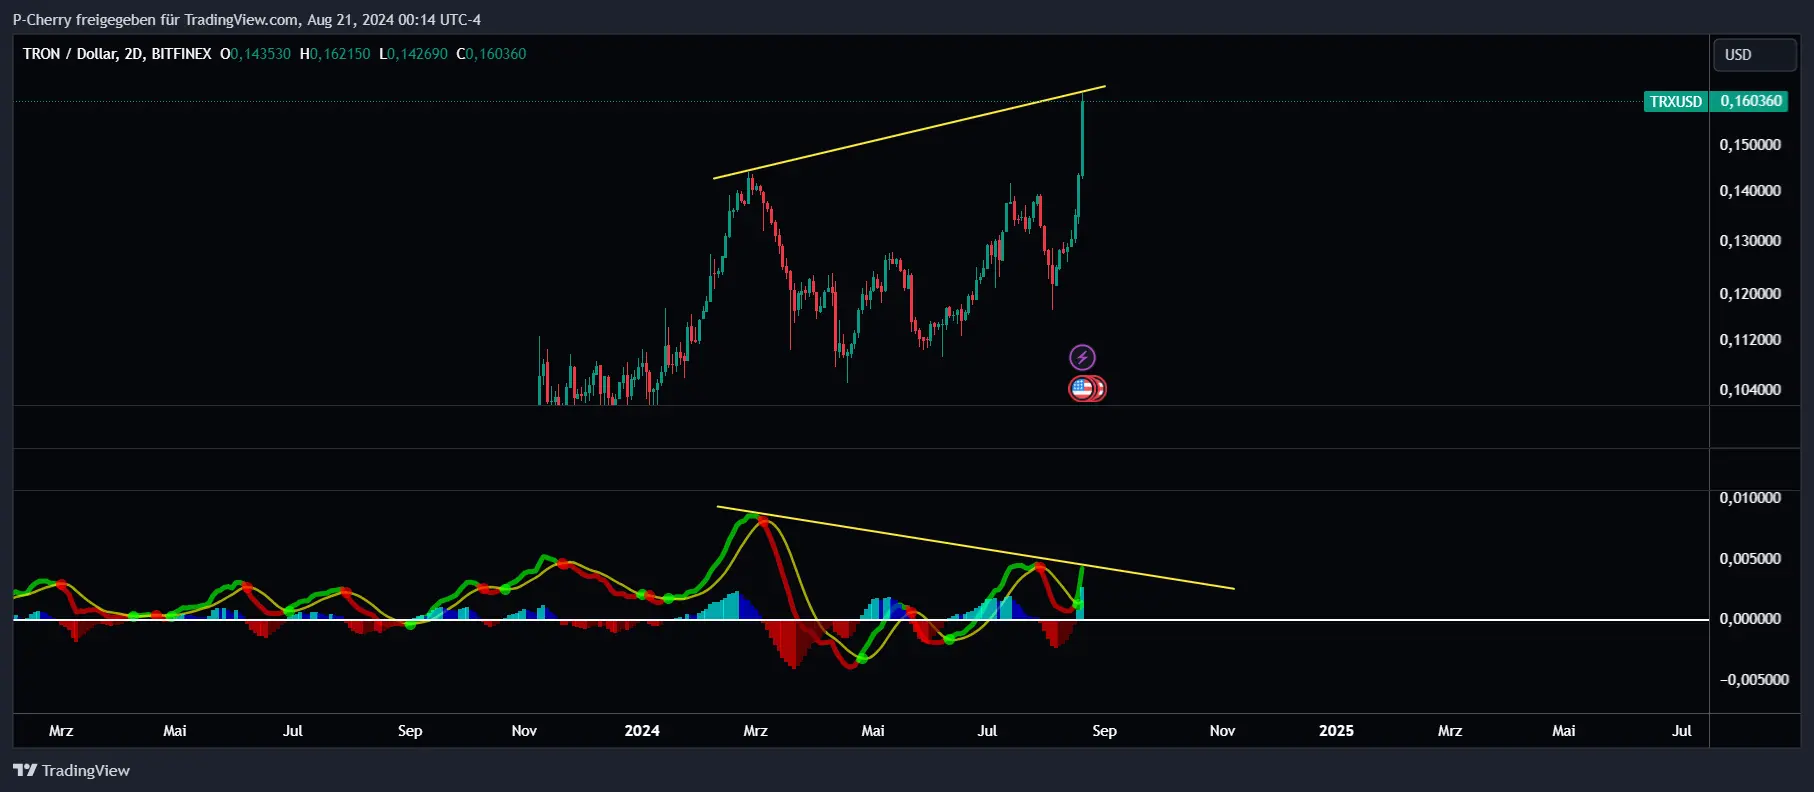Click the Sep label next to 2024 Jul
This screenshot has height=792, width=1814.
pos(1104,731)
